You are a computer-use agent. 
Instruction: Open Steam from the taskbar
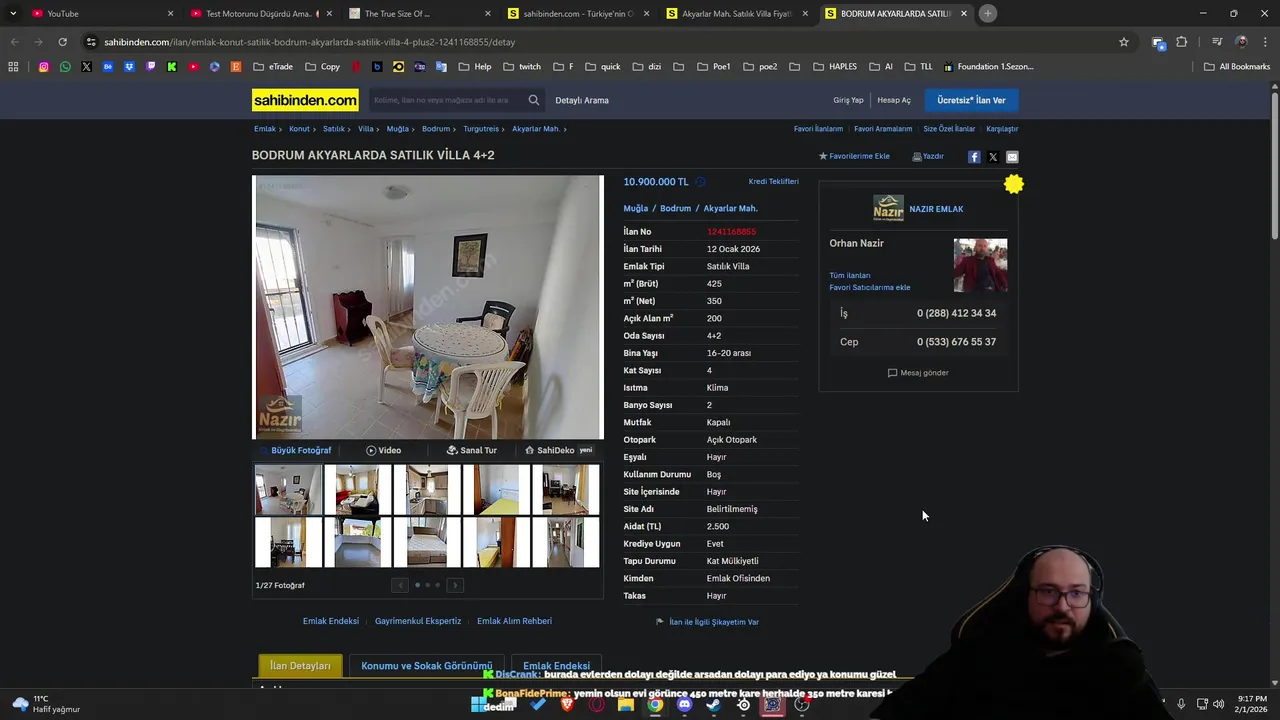coord(713,704)
